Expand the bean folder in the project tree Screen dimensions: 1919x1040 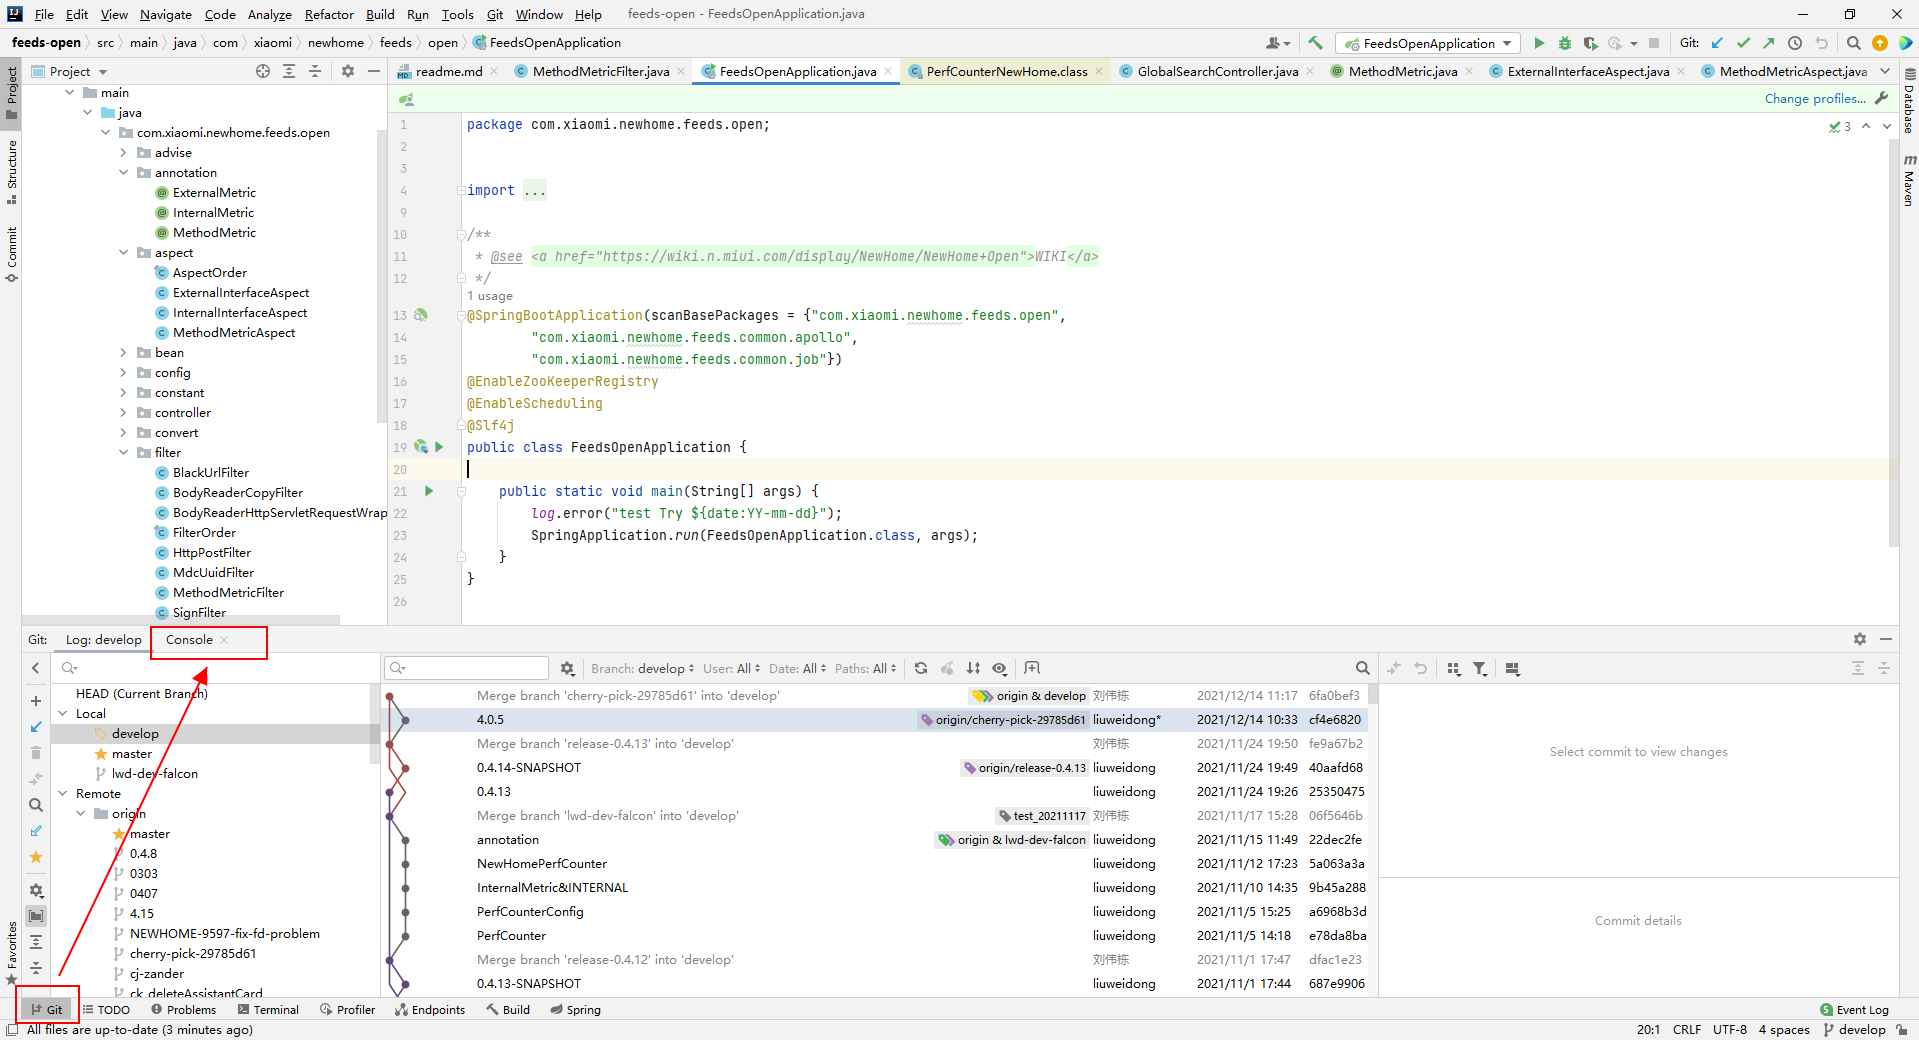pos(124,352)
